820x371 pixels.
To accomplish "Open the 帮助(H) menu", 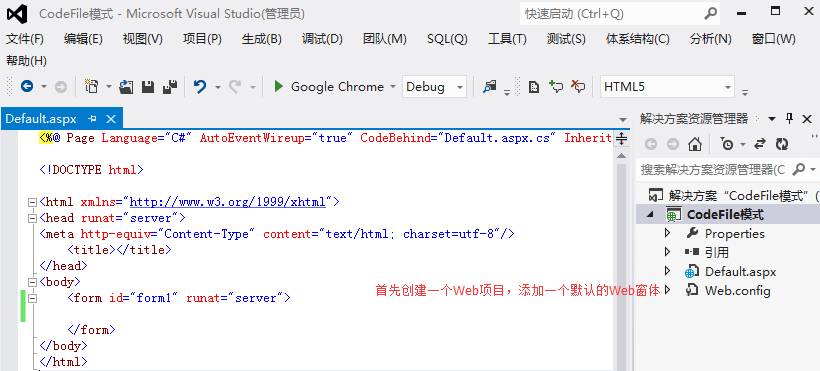I will tap(27, 61).
